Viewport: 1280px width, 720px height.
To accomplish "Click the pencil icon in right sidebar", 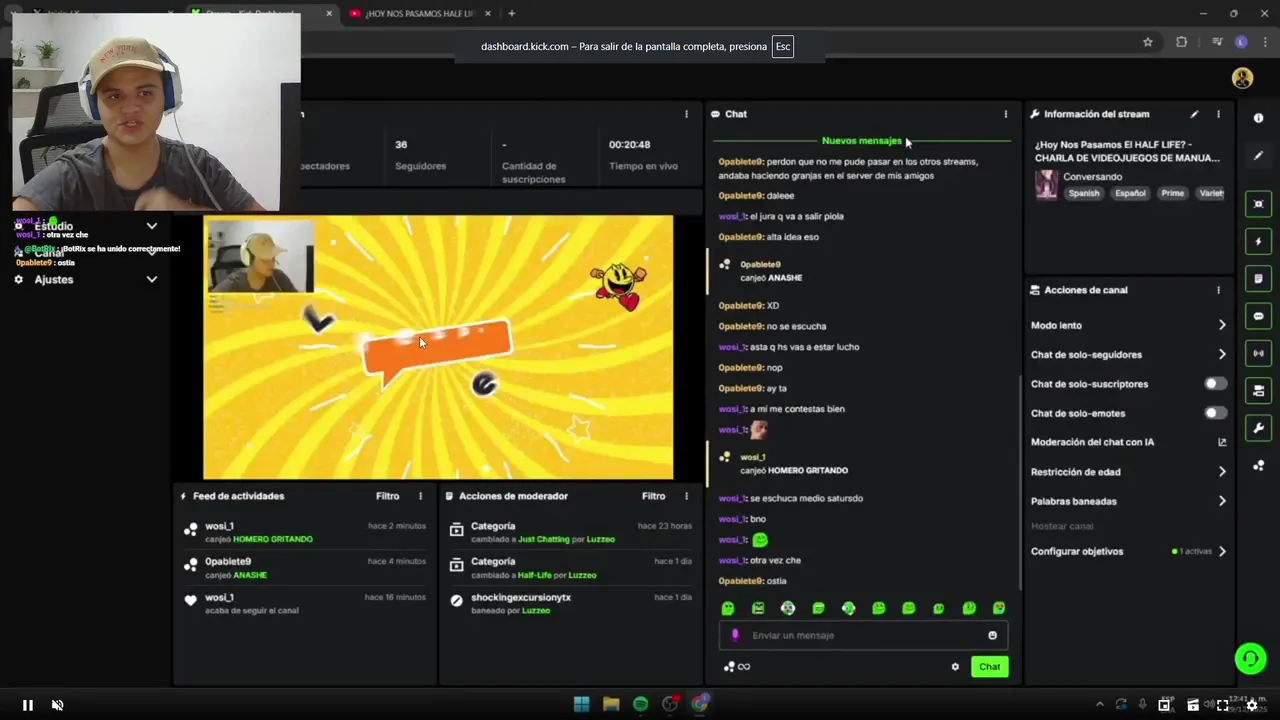I will (x=1258, y=156).
